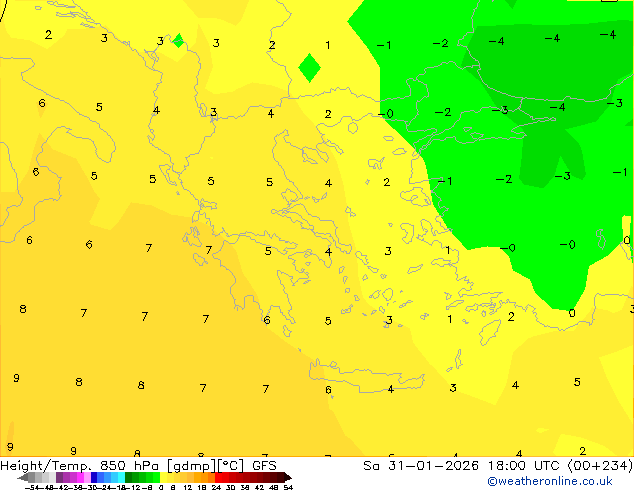The image size is (634, 490).
Task: Click the gray arrow at the legend's left end
Action: pyautogui.click(x=23, y=477)
